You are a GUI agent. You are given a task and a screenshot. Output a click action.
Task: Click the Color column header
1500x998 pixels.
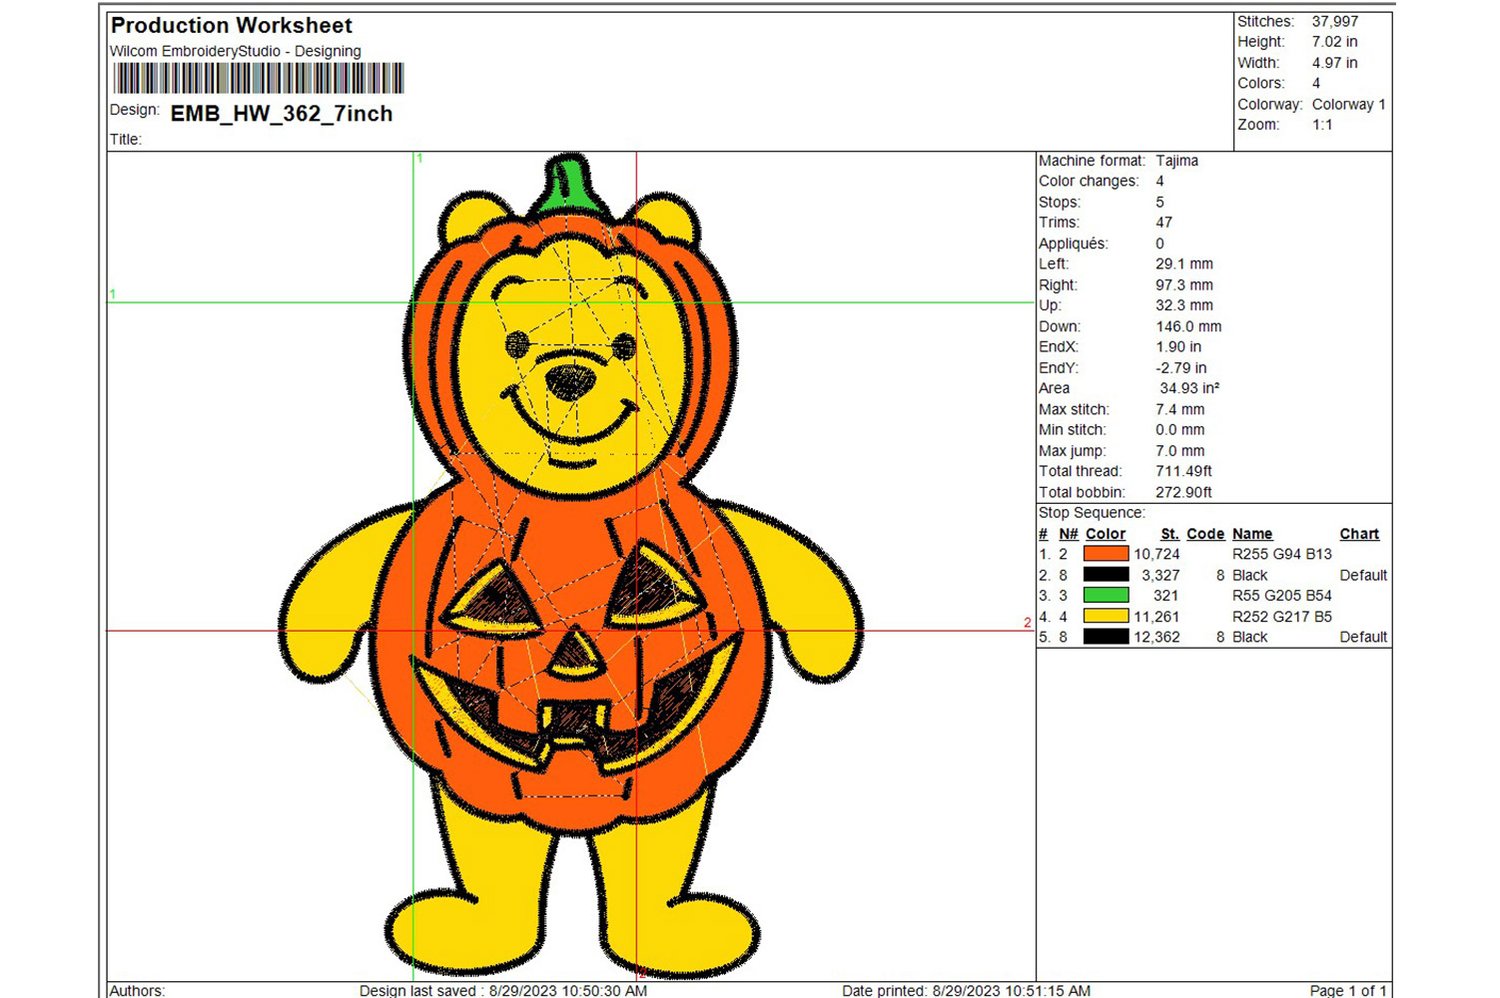1105,534
